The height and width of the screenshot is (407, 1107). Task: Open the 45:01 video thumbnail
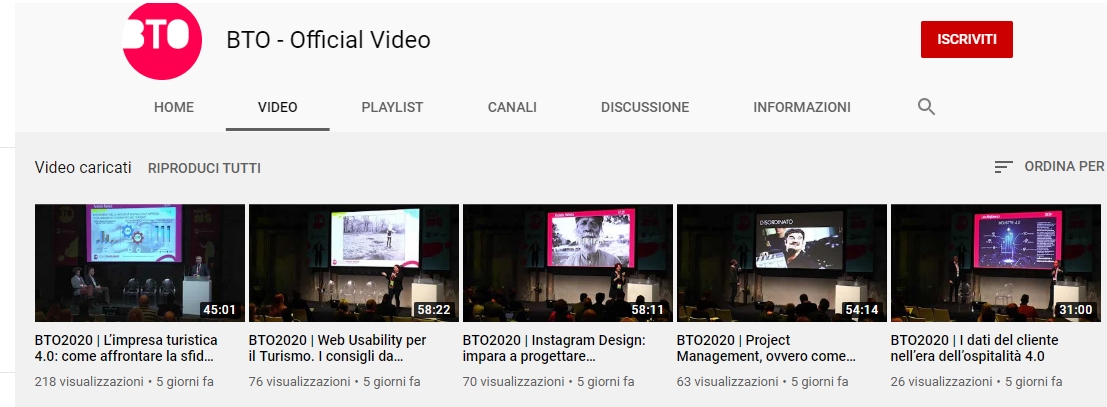[140, 263]
